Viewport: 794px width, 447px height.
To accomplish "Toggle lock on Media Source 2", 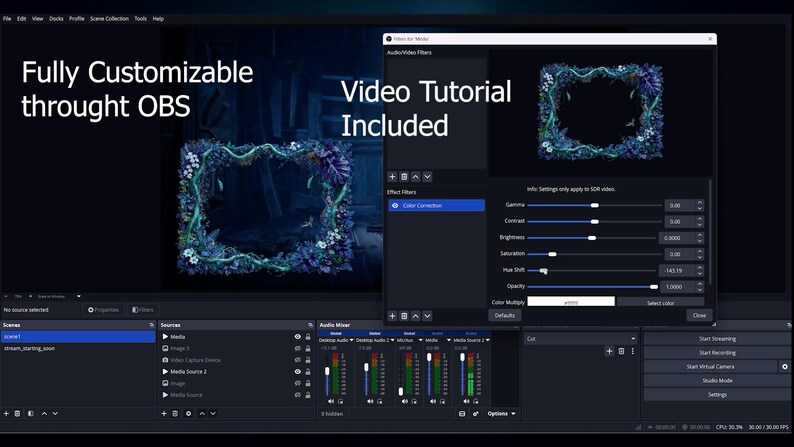I will point(308,372).
